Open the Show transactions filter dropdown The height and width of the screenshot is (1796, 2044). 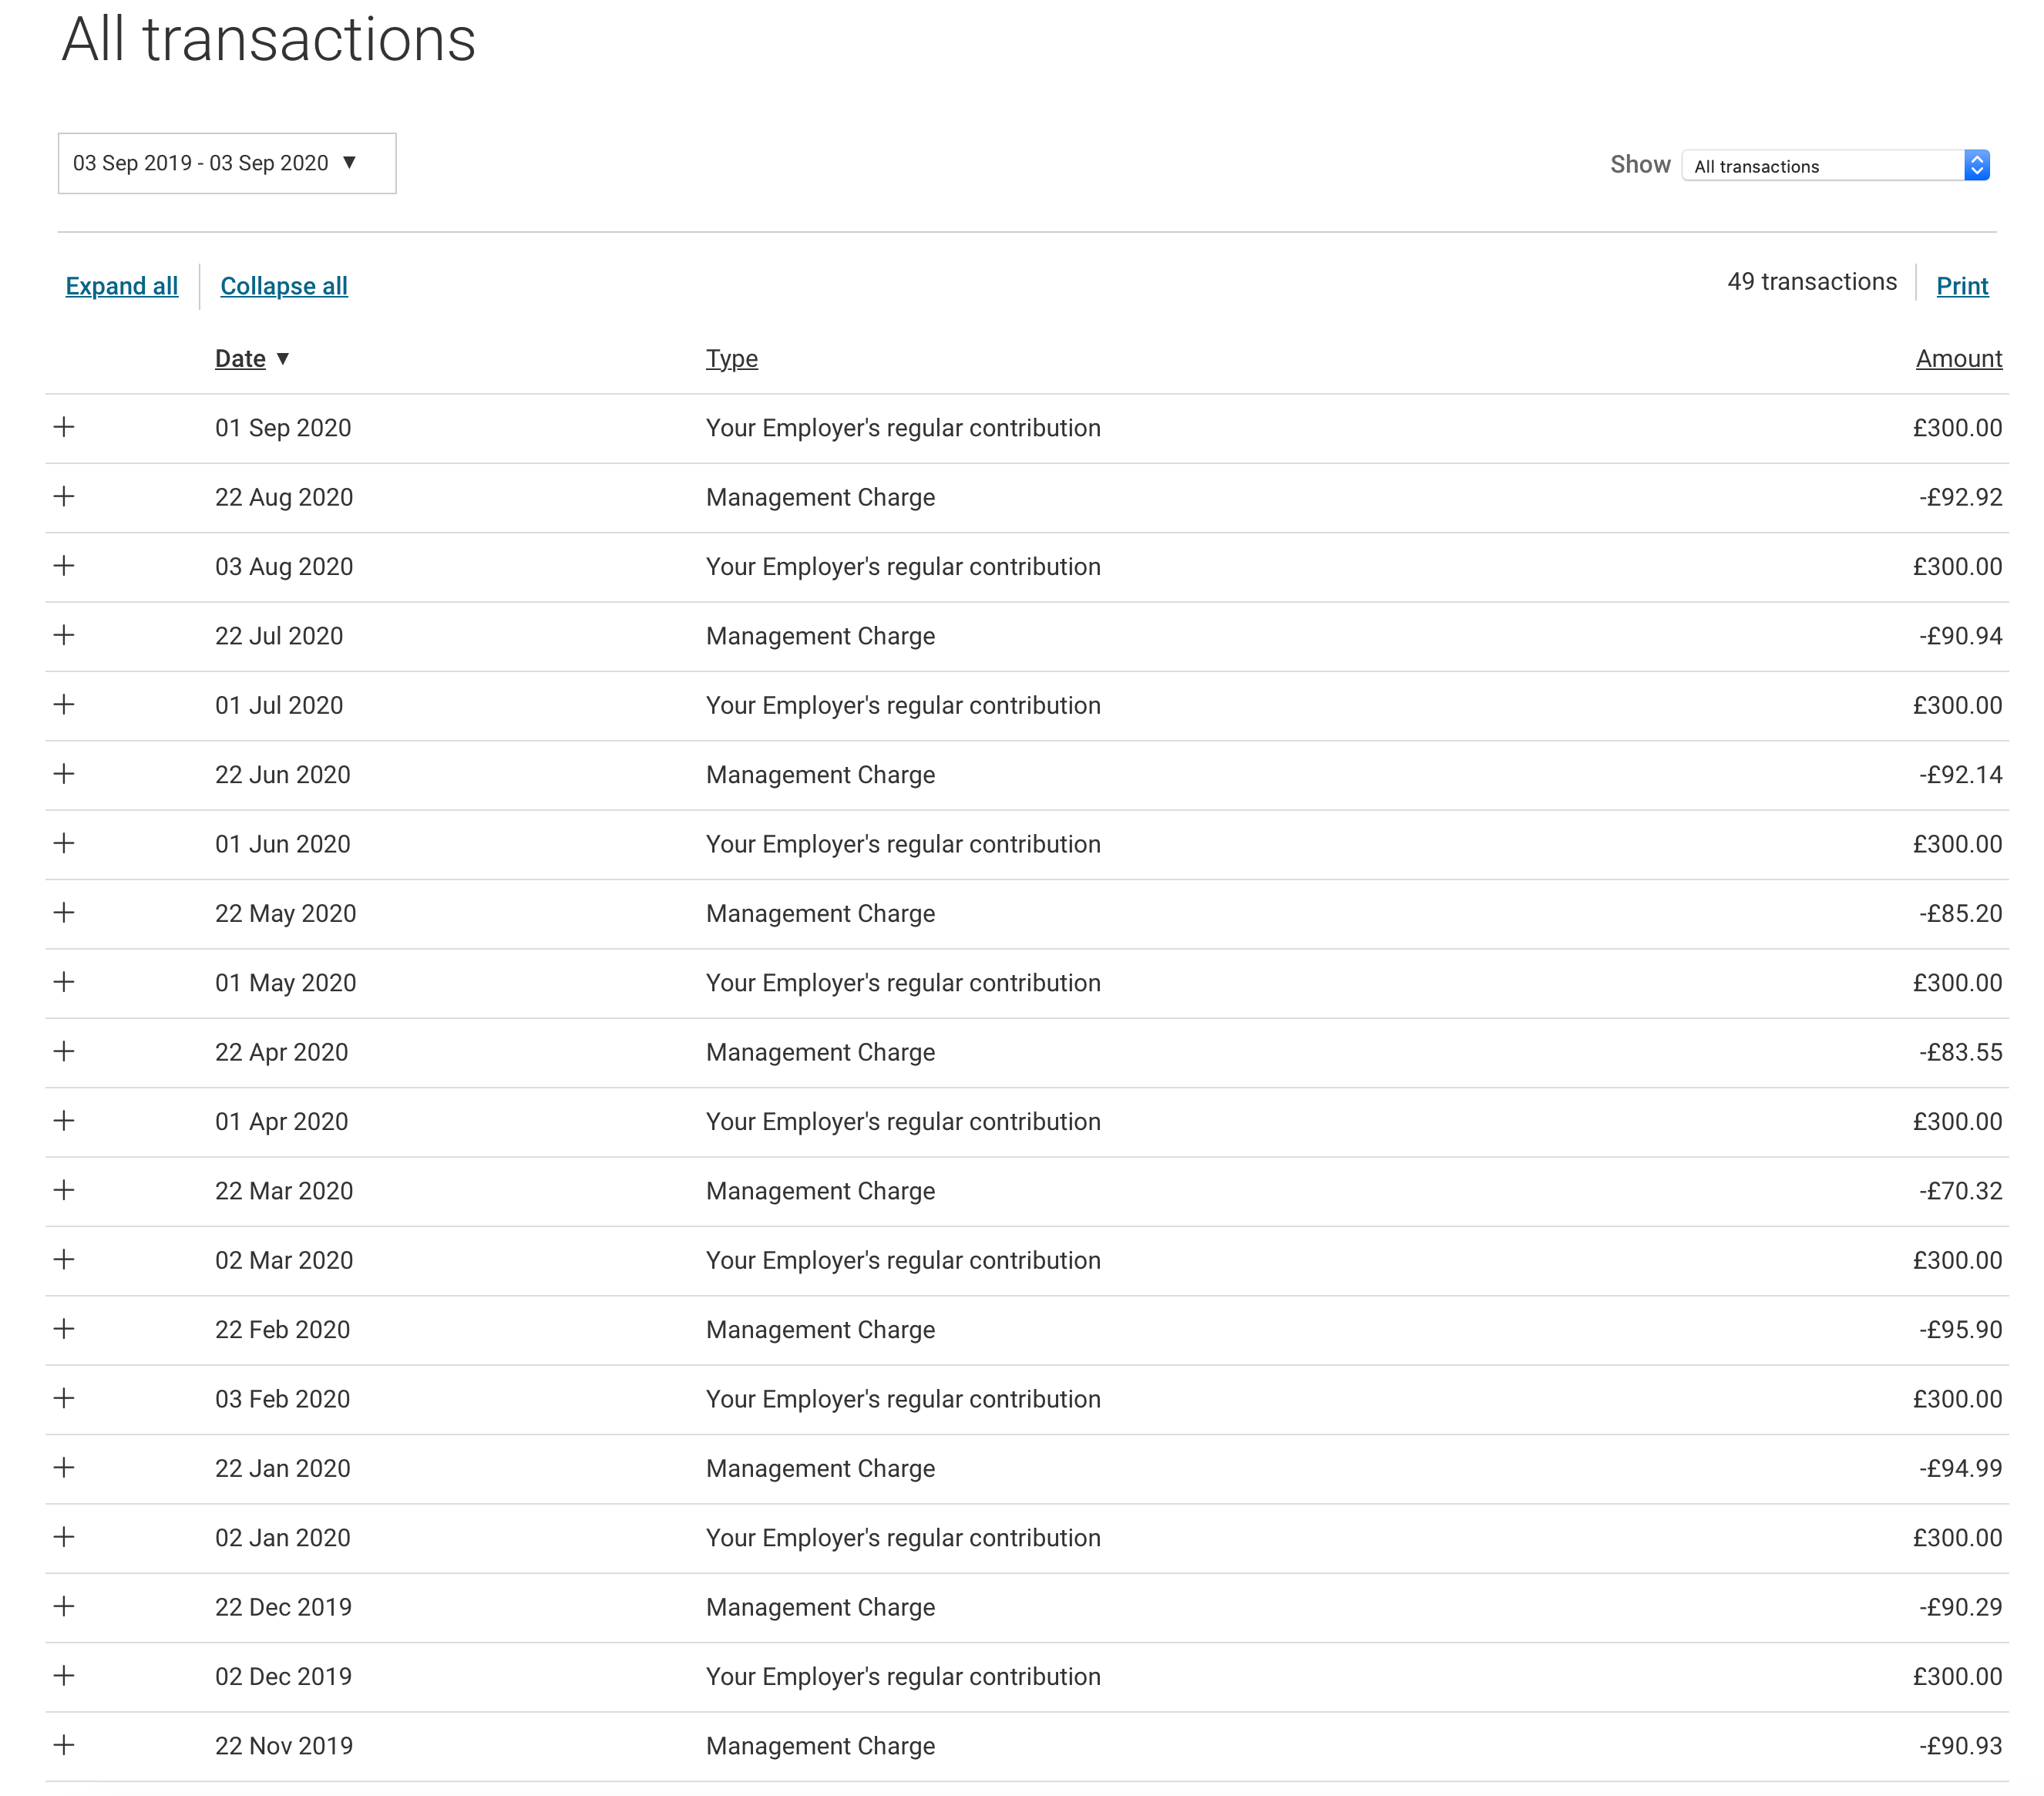1835,166
